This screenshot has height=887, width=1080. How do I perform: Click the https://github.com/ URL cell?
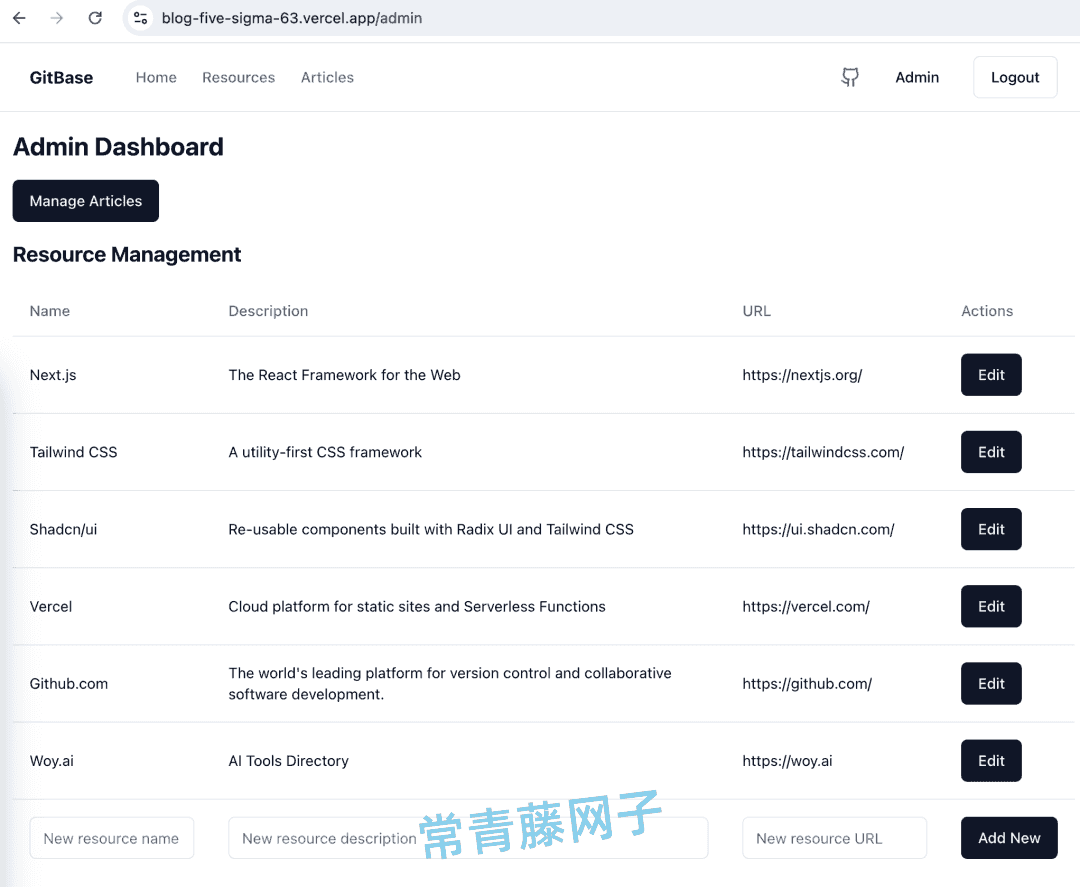[x=807, y=683]
